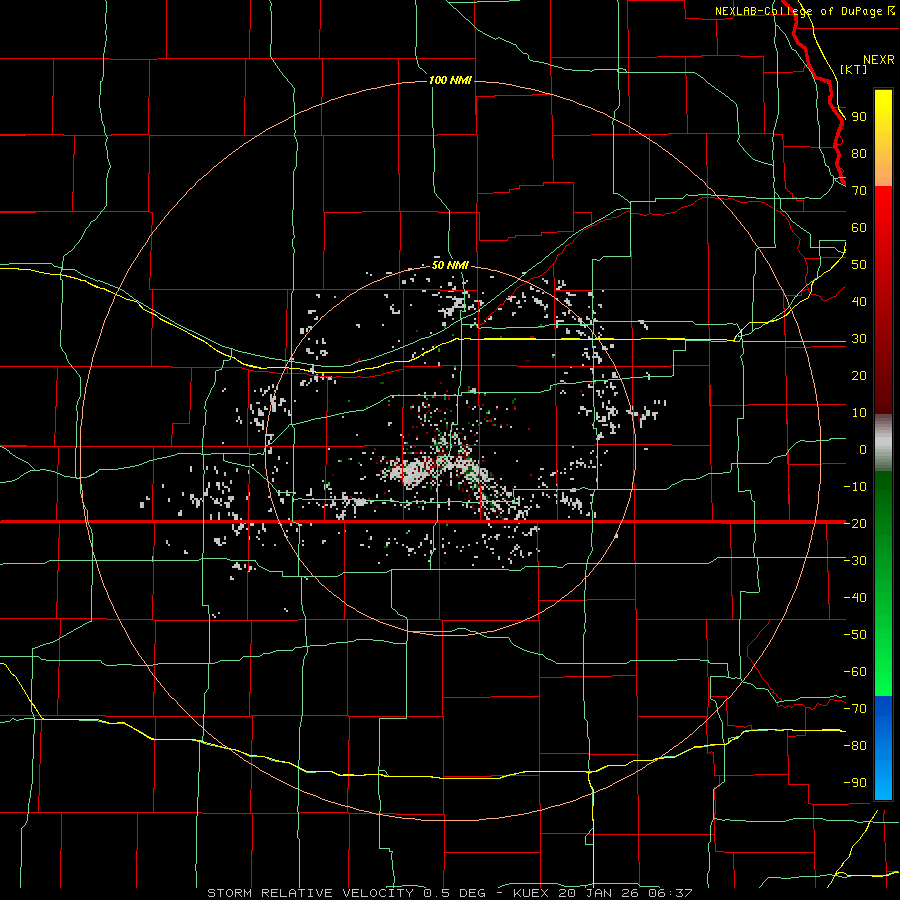The height and width of the screenshot is (900, 900).
Task: Click the gray zero-velocity segment of the color bar
Action: point(883,442)
